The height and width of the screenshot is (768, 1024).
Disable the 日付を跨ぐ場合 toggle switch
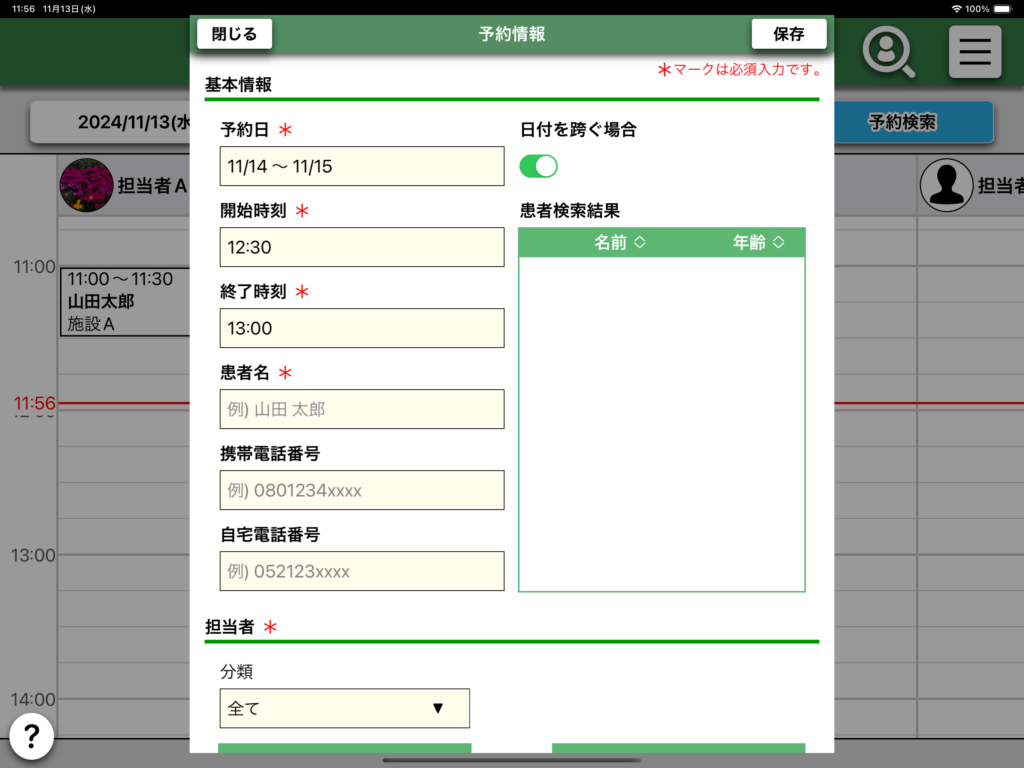click(539, 166)
